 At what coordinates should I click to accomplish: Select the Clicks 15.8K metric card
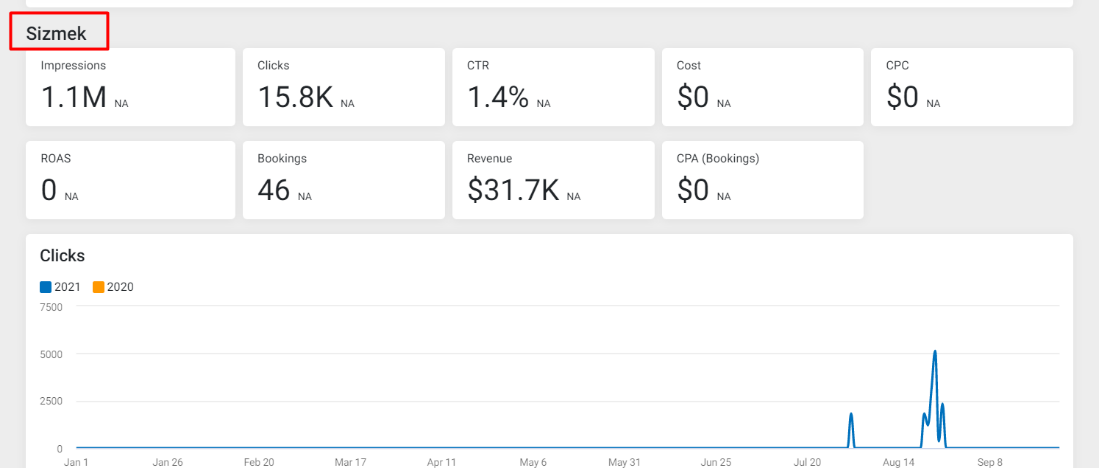pos(343,87)
